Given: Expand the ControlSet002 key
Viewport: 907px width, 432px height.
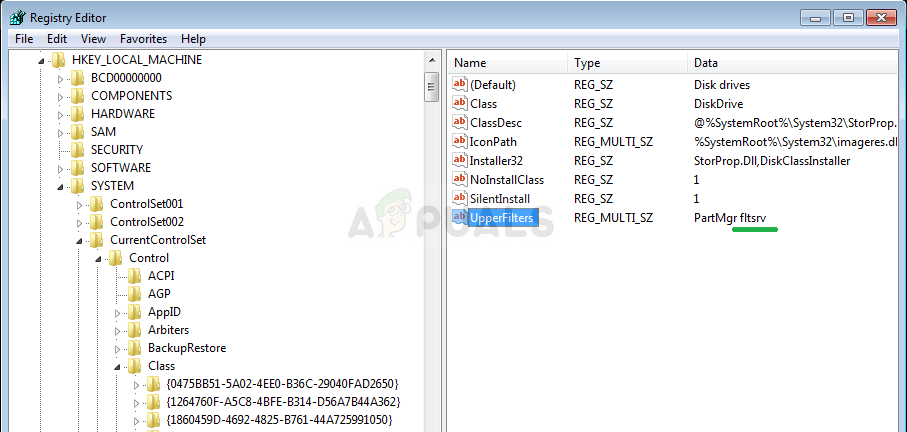Looking at the screenshot, I should click(79, 222).
